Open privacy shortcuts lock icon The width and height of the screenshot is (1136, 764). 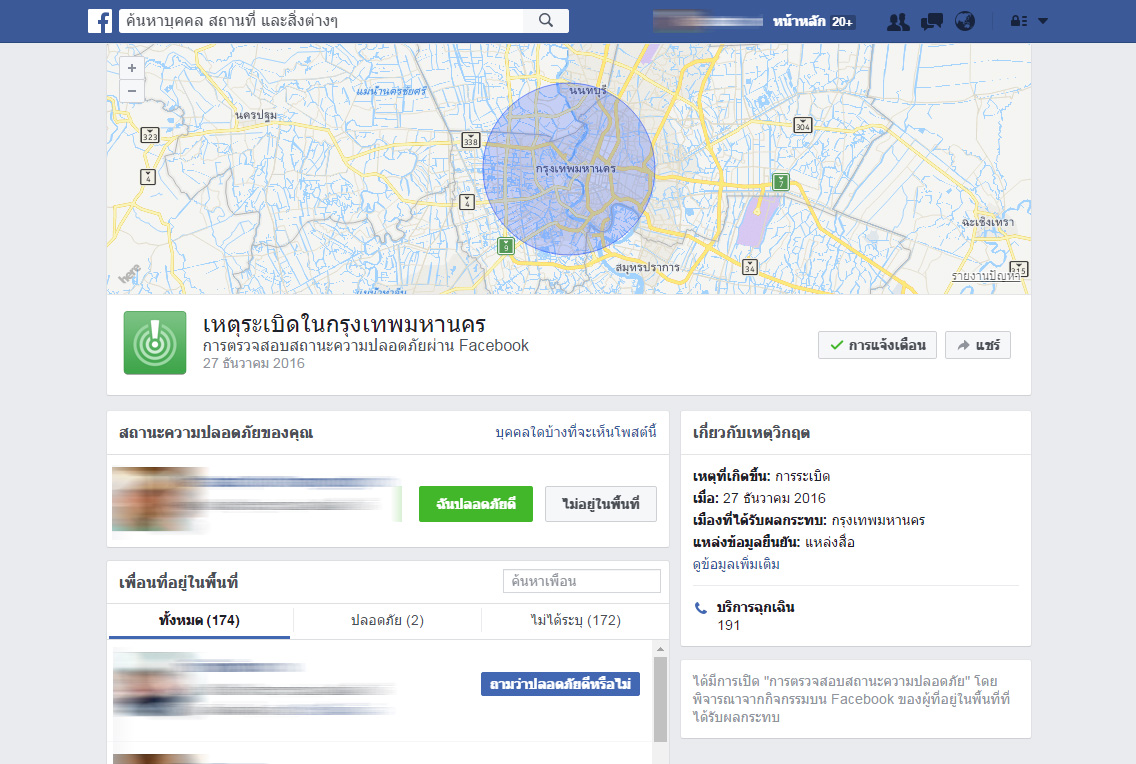(x=1019, y=21)
